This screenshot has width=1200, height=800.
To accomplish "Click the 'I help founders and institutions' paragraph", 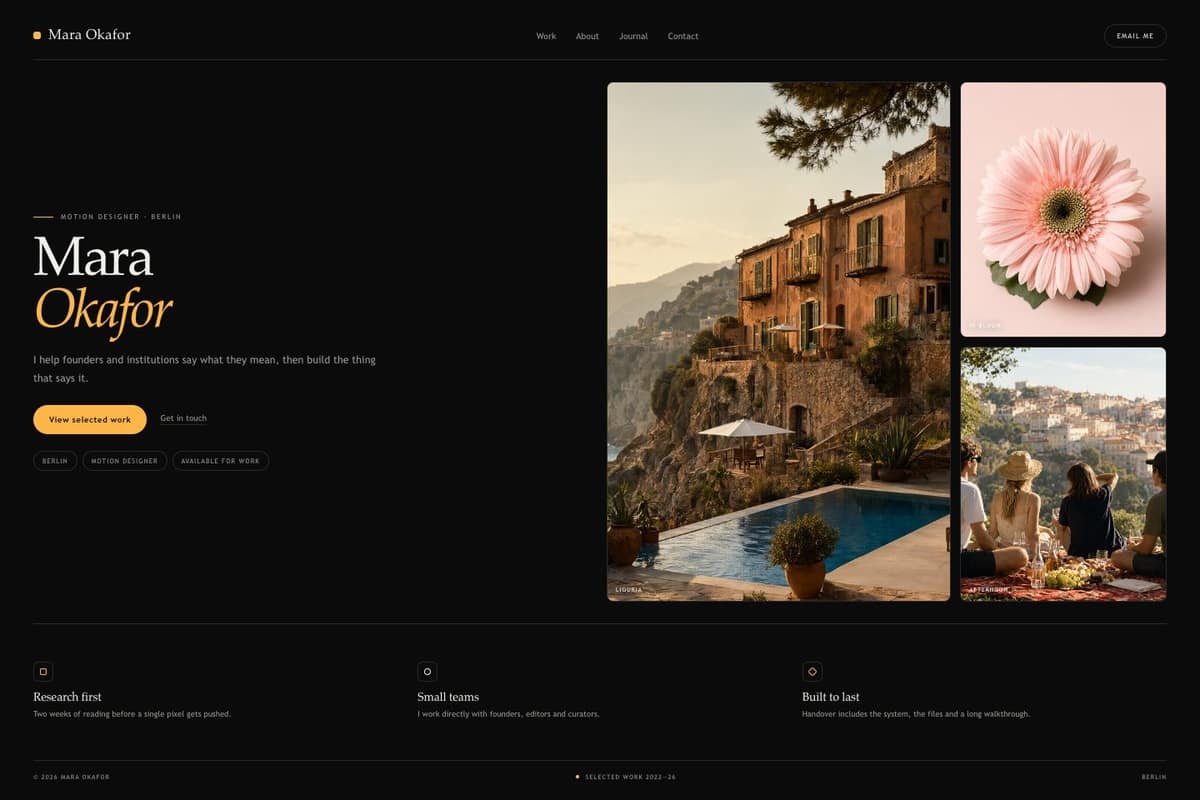I will 204,369.
